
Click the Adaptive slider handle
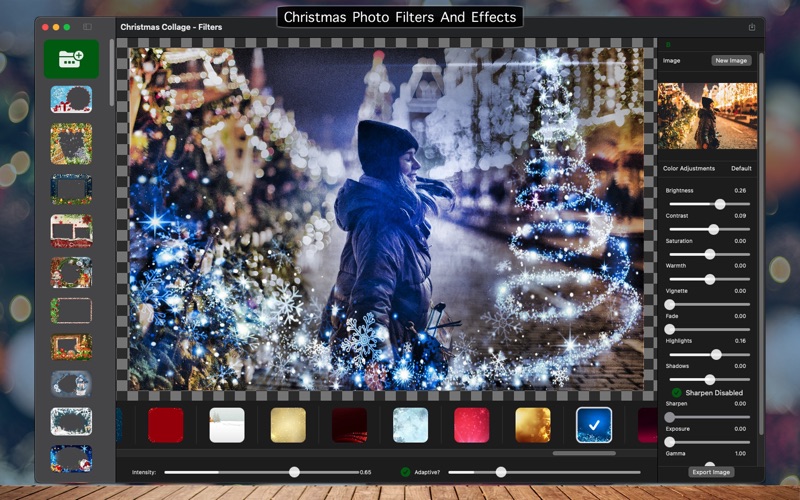(501, 472)
